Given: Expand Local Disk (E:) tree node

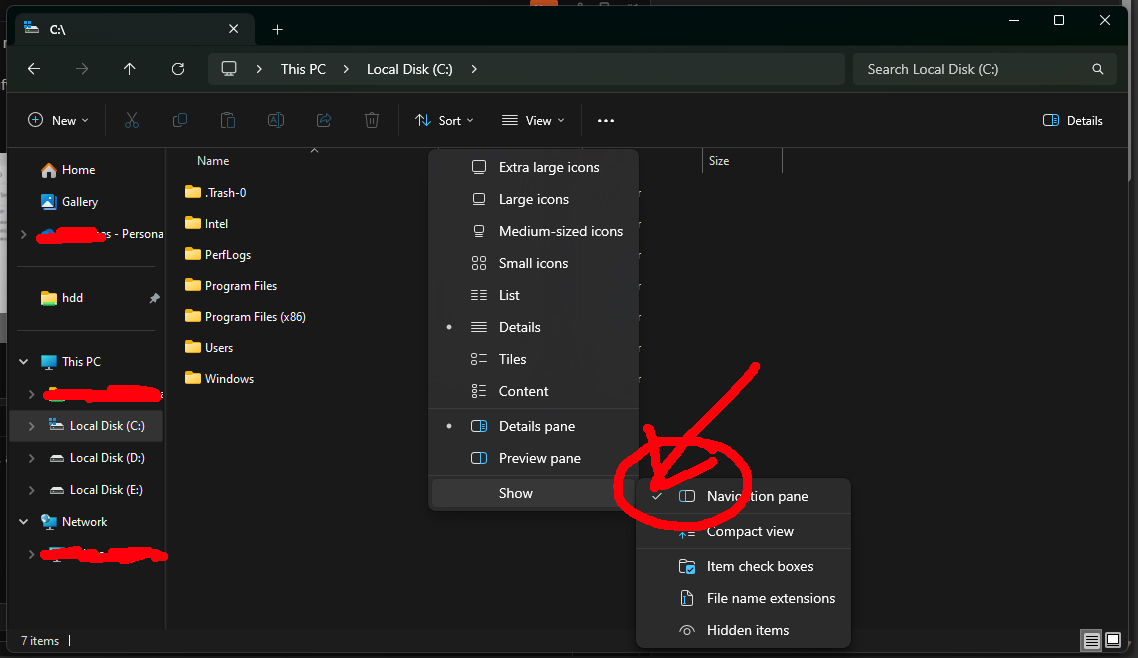Looking at the screenshot, I should [31, 490].
